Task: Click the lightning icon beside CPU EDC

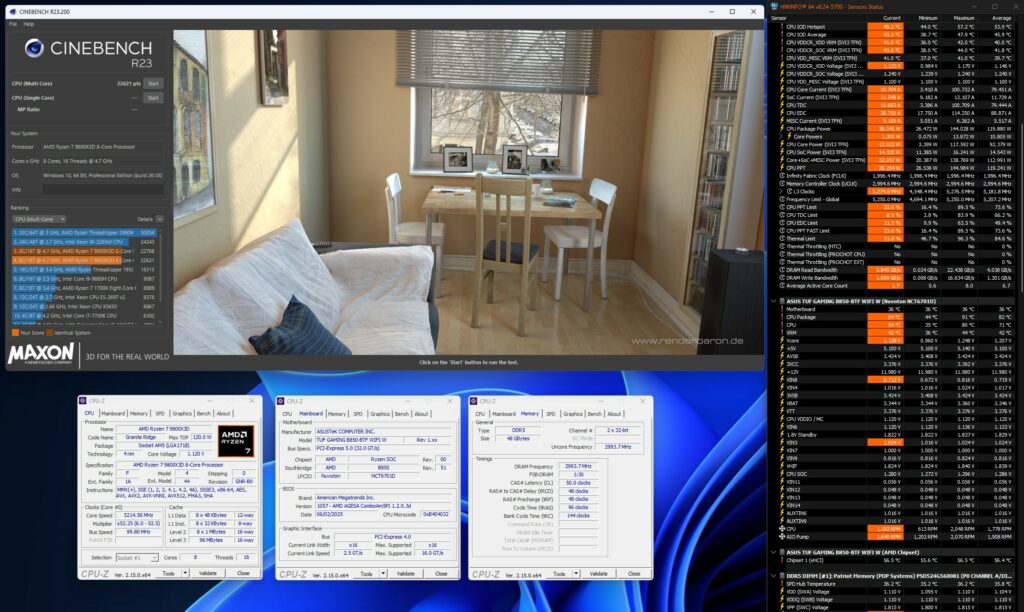Action: [x=782, y=113]
